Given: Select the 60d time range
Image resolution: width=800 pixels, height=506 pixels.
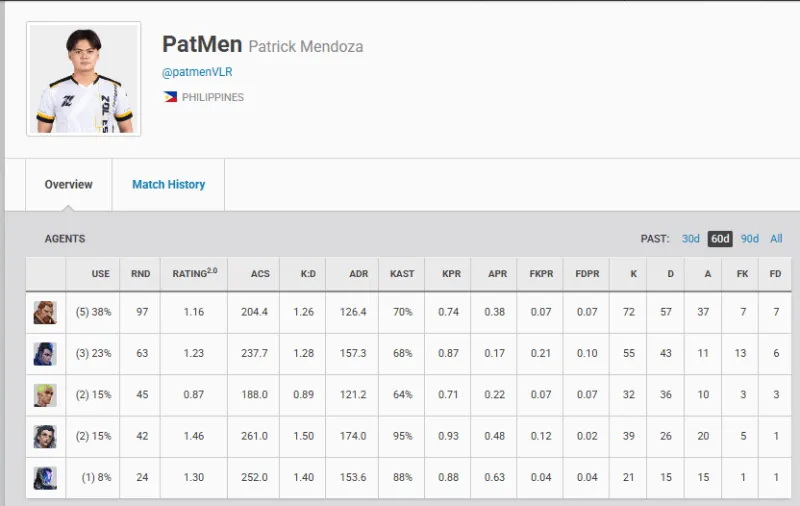Looking at the screenshot, I should [x=720, y=239].
